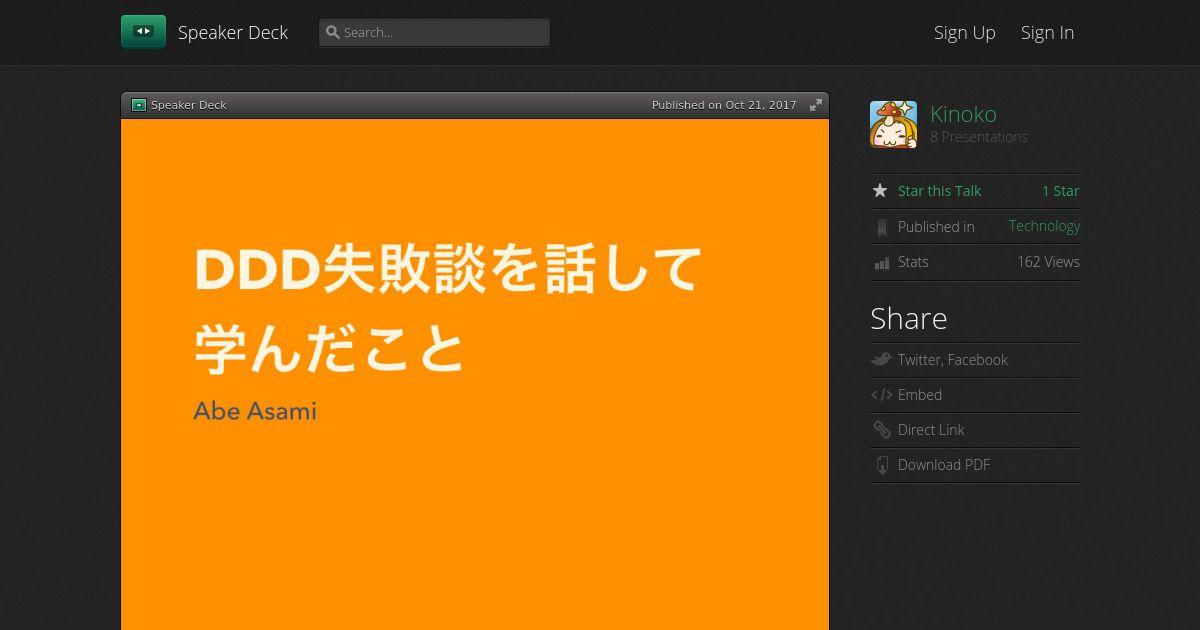Click the magnifier icon in search box
Viewport: 1200px width, 630px height.
[x=332, y=32]
